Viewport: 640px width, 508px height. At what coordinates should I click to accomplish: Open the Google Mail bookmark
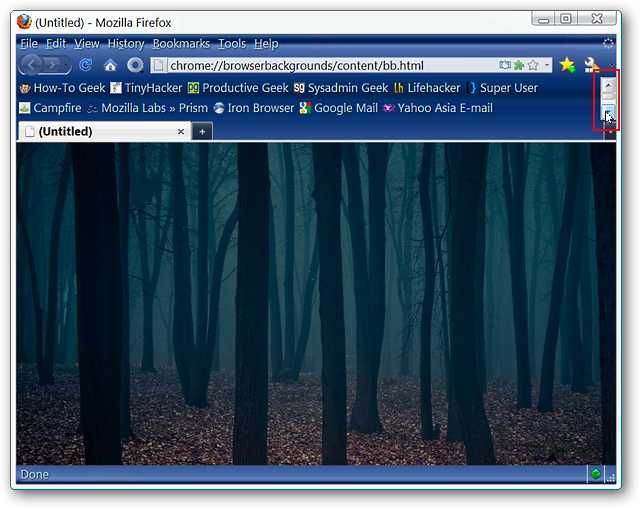(338, 108)
